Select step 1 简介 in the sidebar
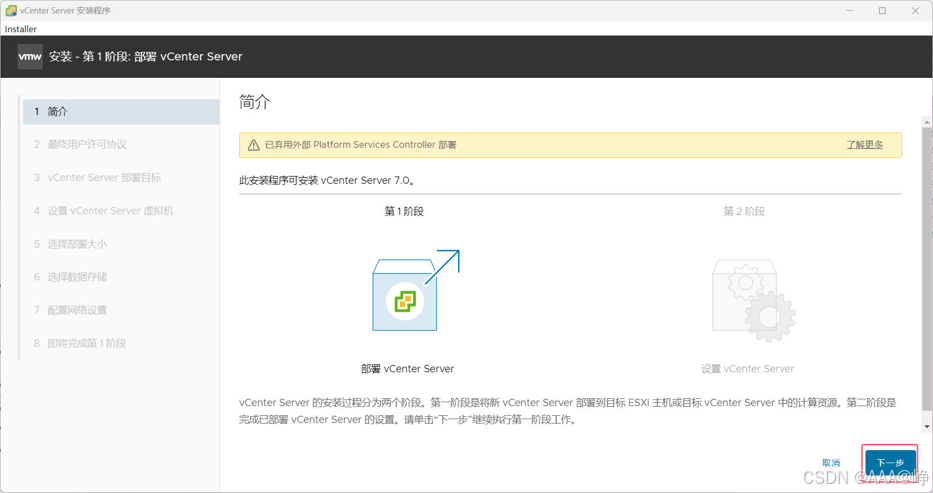 [x=121, y=112]
